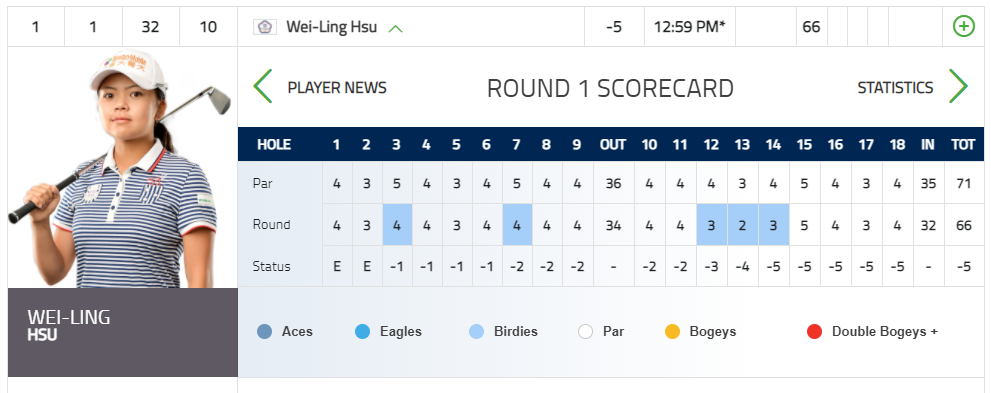This screenshot has height=393, width=991.
Task: Click the Round 1 Scorecard heading
Action: (610, 88)
